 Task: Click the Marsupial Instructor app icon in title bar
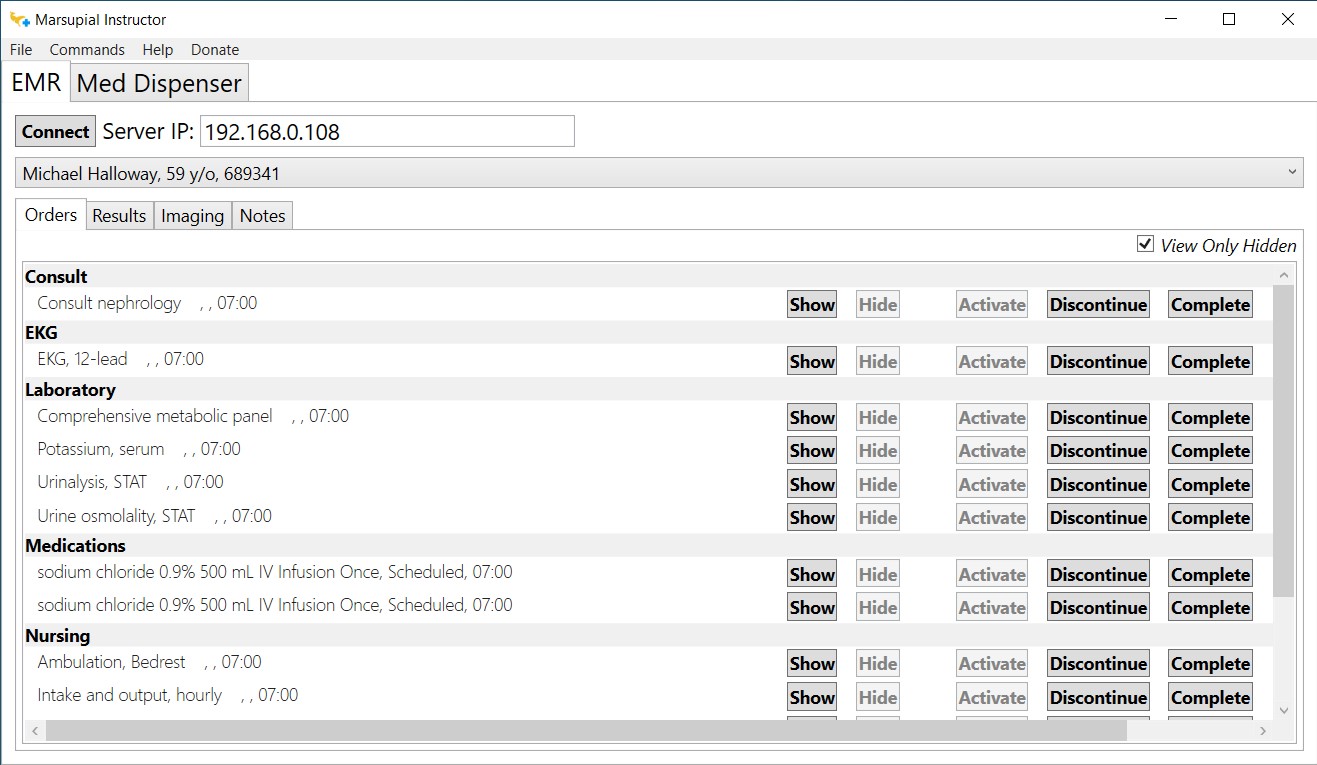point(20,19)
